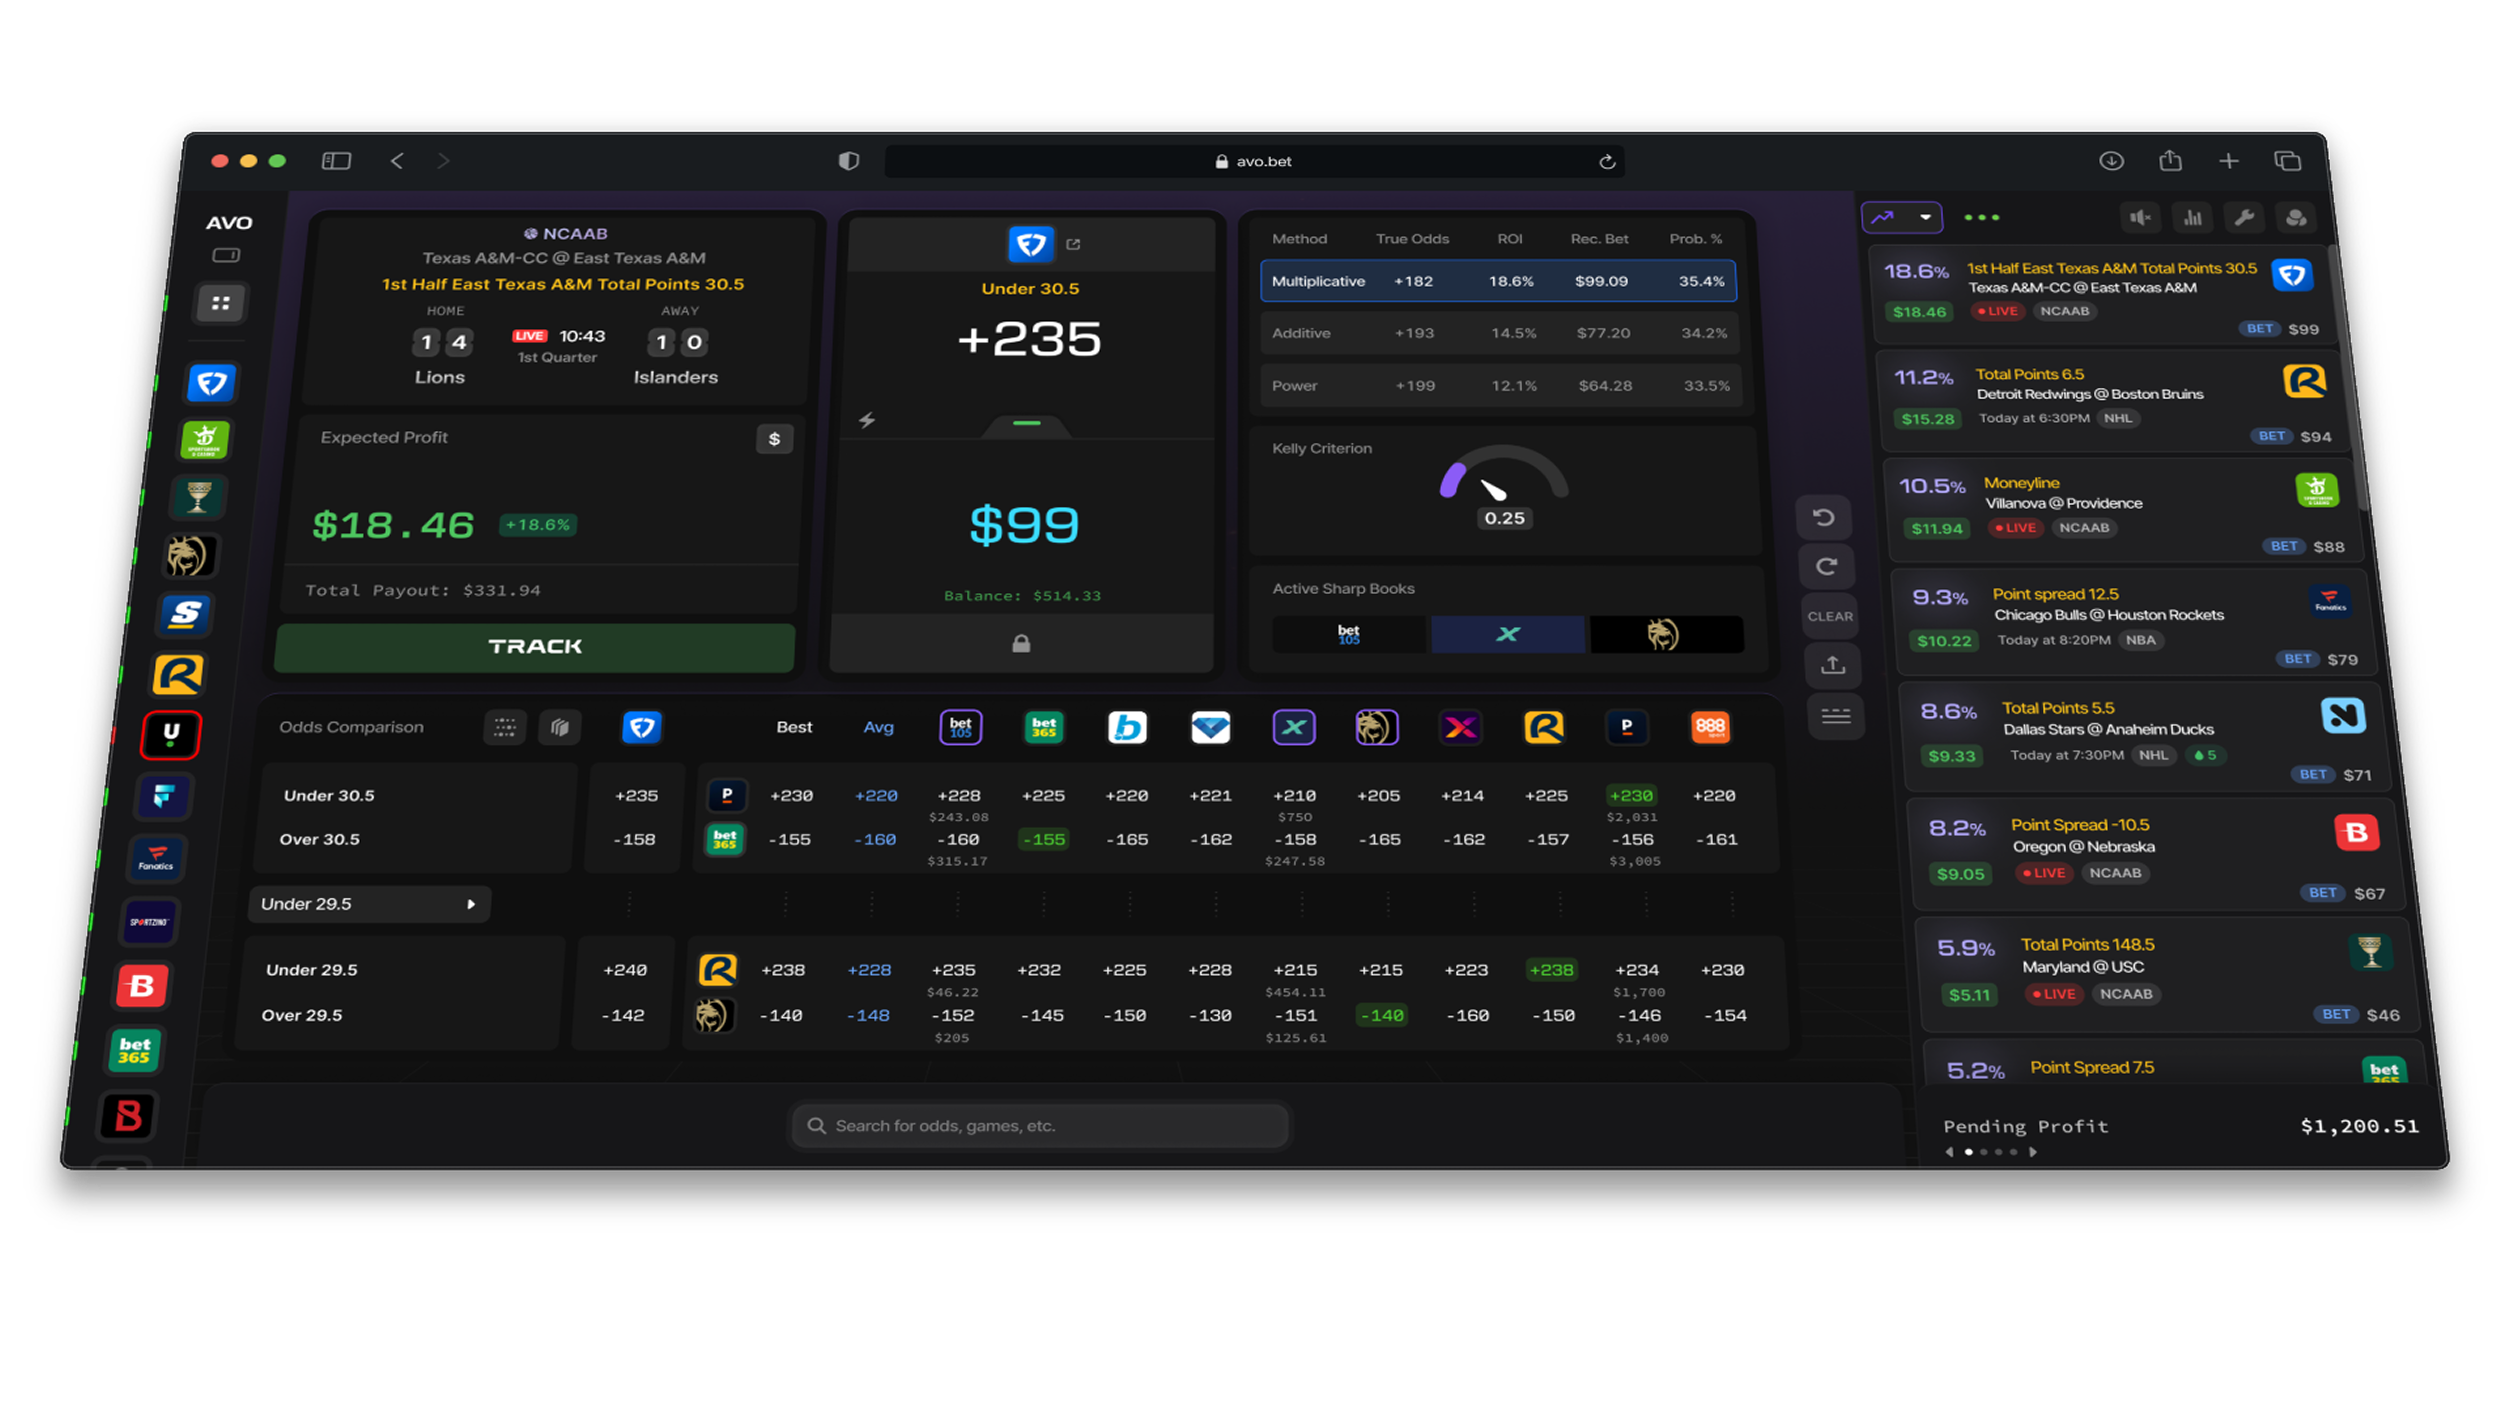Select the Additive method row
This screenshot has height=1412, width=2510.
tap(1498, 333)
